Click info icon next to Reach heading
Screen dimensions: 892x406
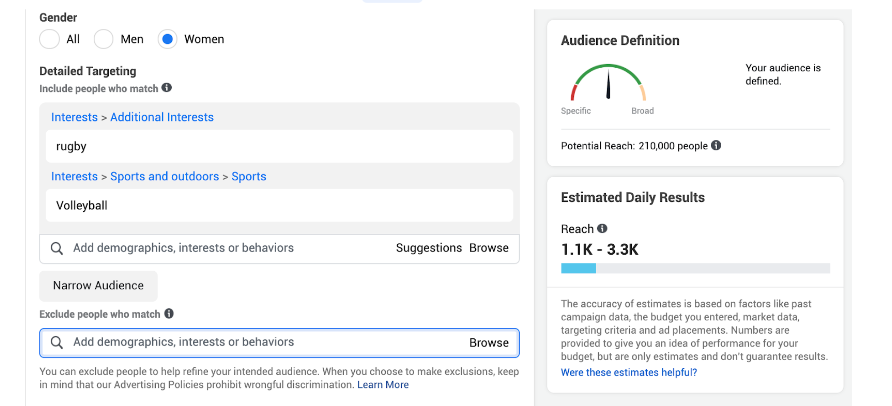pos(602,229)
